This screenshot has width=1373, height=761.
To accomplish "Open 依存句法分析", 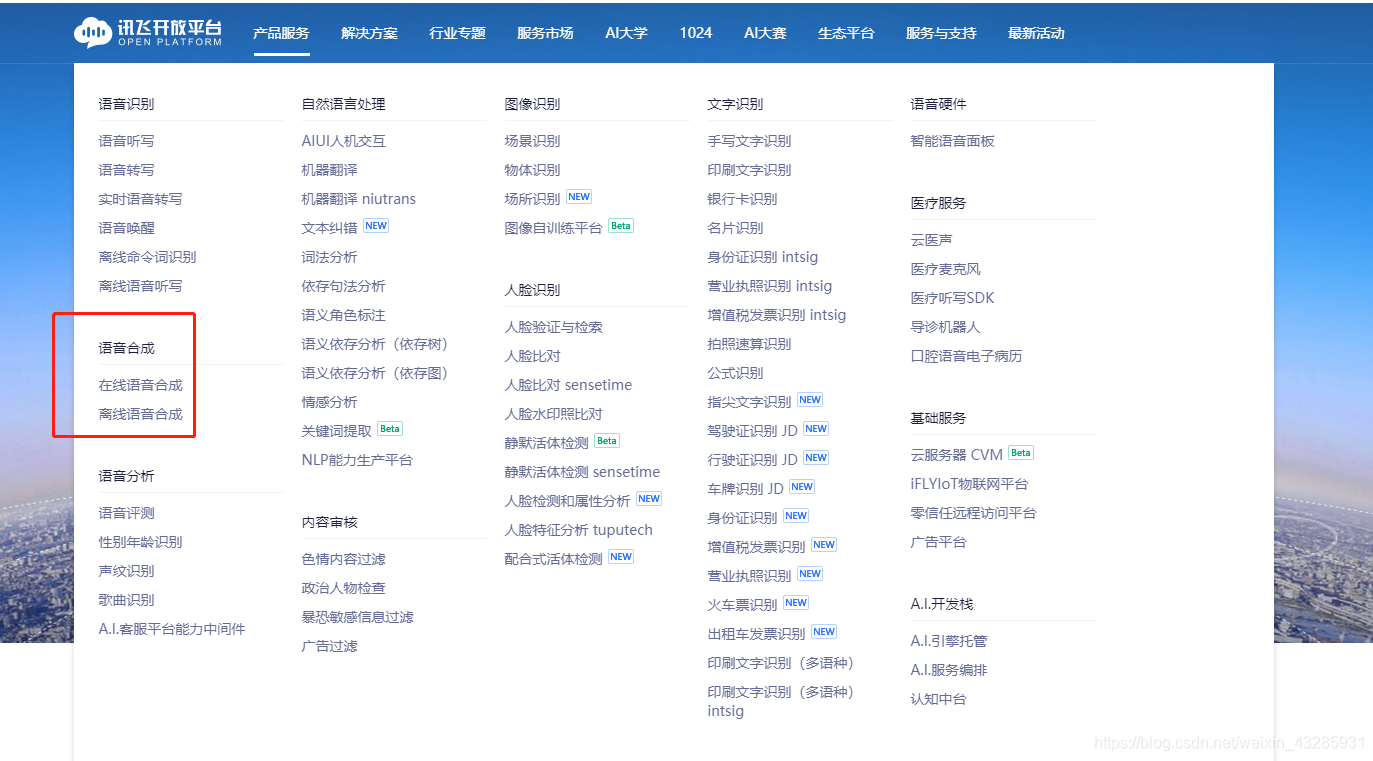I will click(x=344, y=286).
